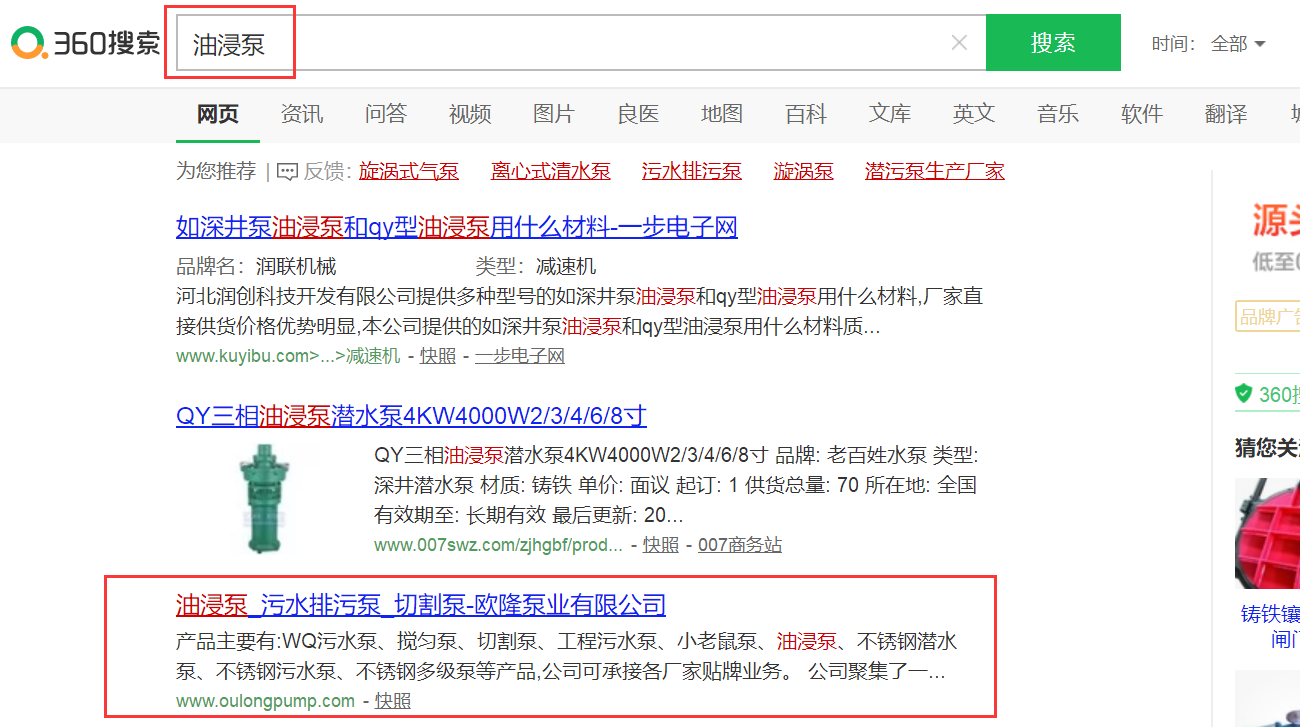Open the 翻译 tab
The width and height of the screenshot is (1300, 727).
point(1226,114)
